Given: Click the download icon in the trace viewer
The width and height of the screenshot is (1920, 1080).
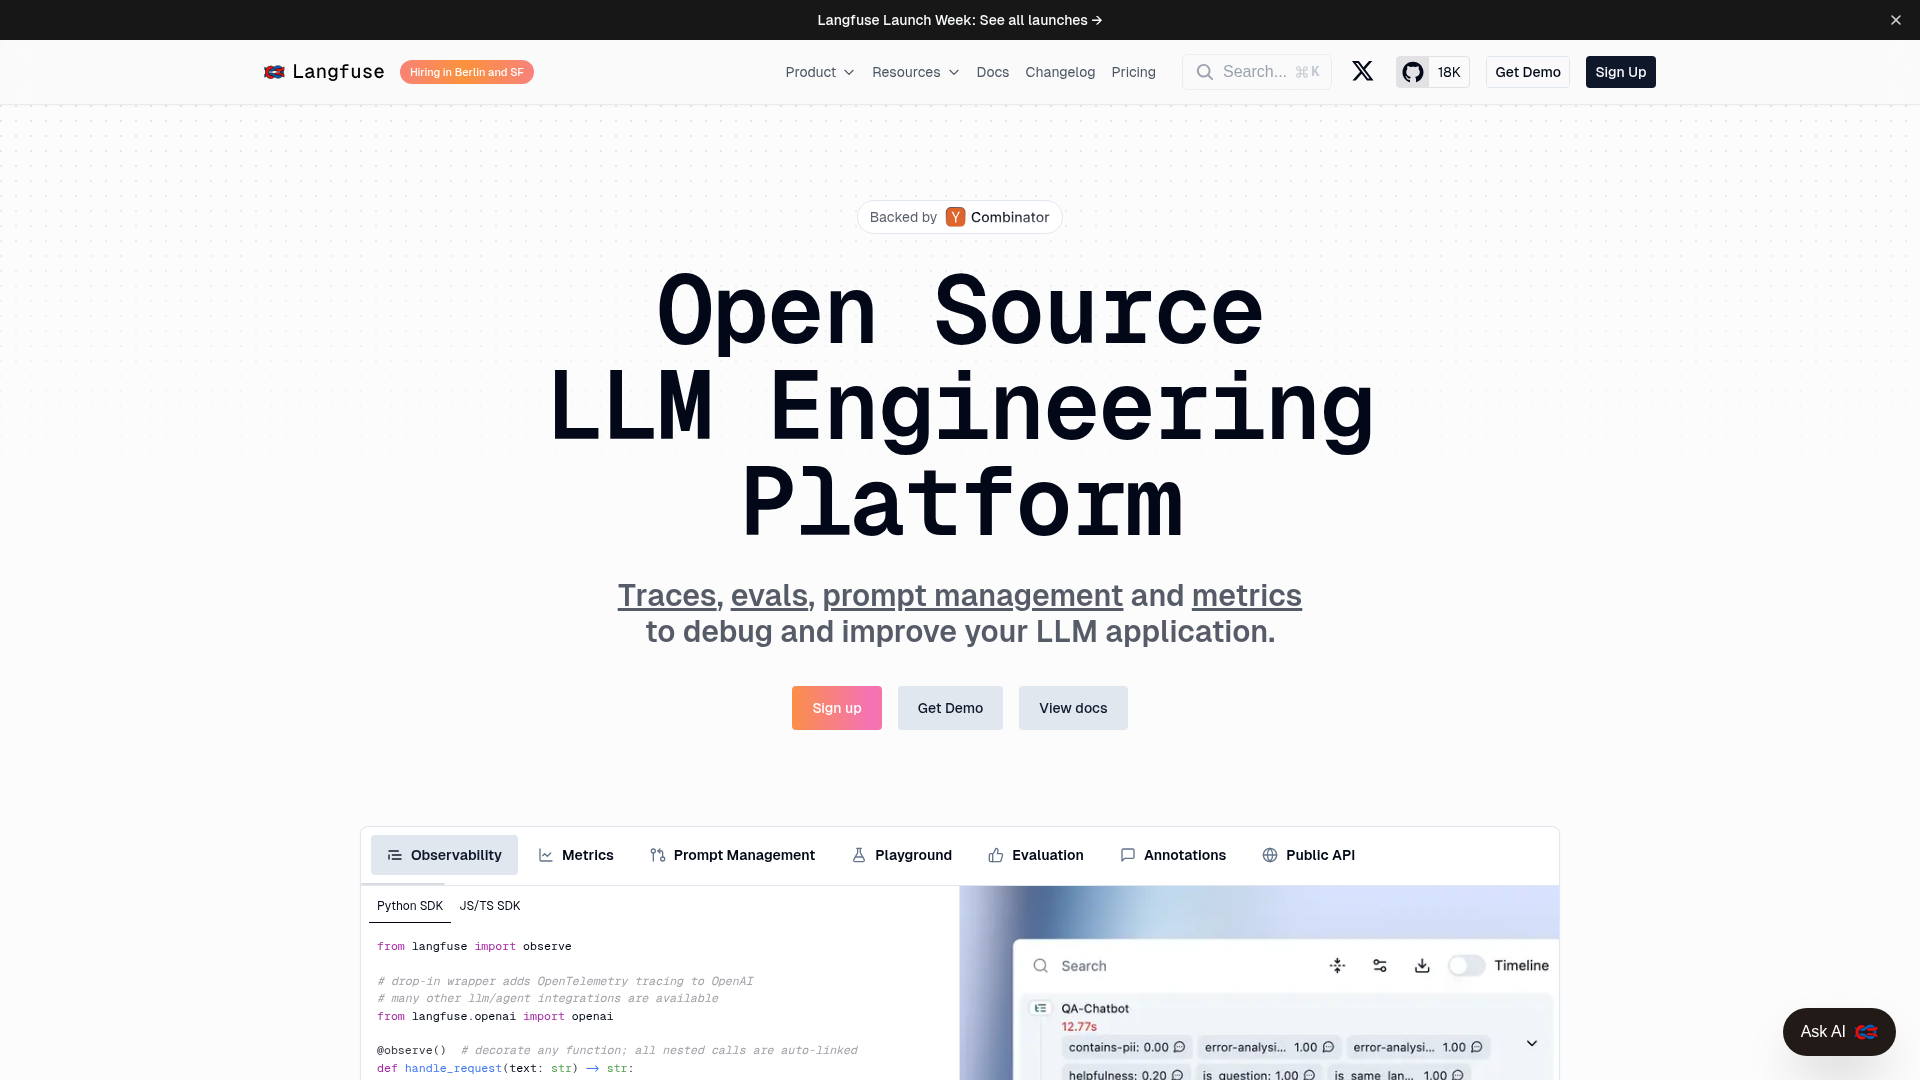Looking at the screenshot, I should pyautogui.click(x=1421, y=965).
